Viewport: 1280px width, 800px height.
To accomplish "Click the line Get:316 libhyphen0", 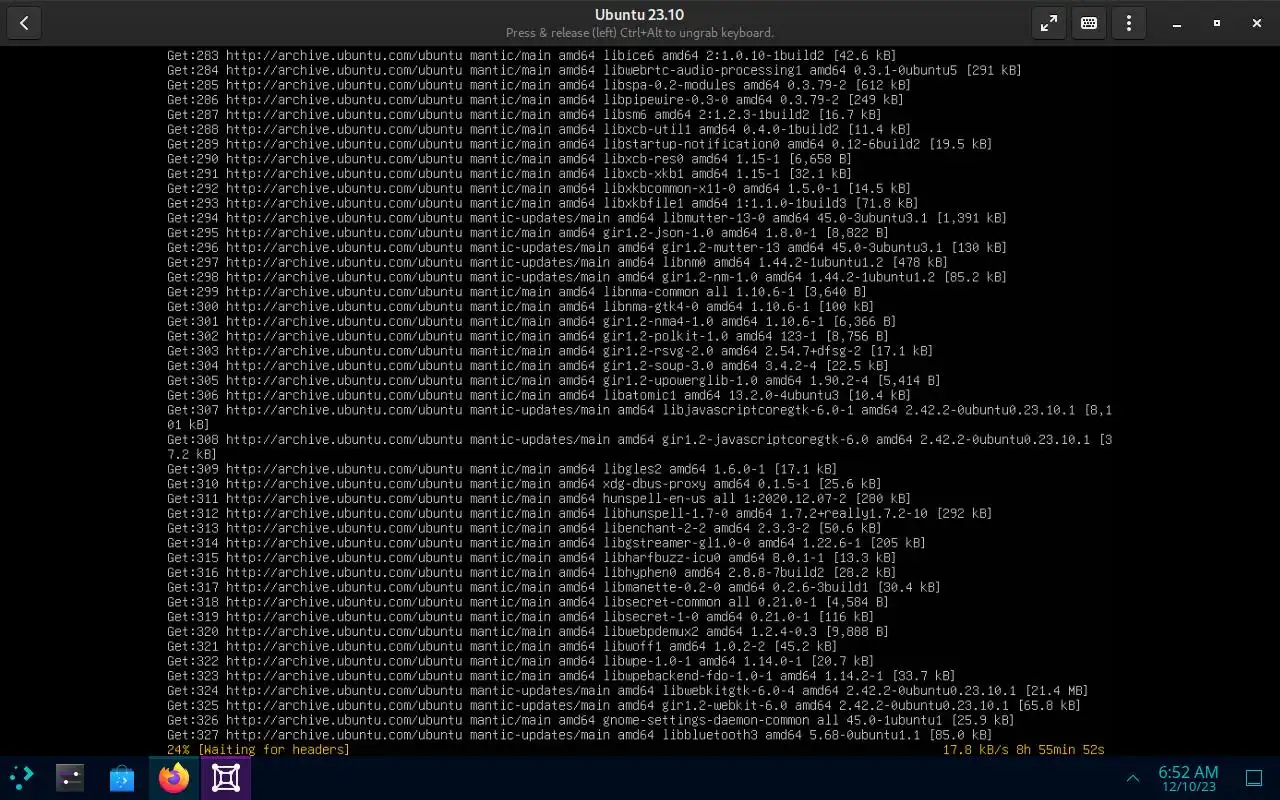I will pos(531,572).
